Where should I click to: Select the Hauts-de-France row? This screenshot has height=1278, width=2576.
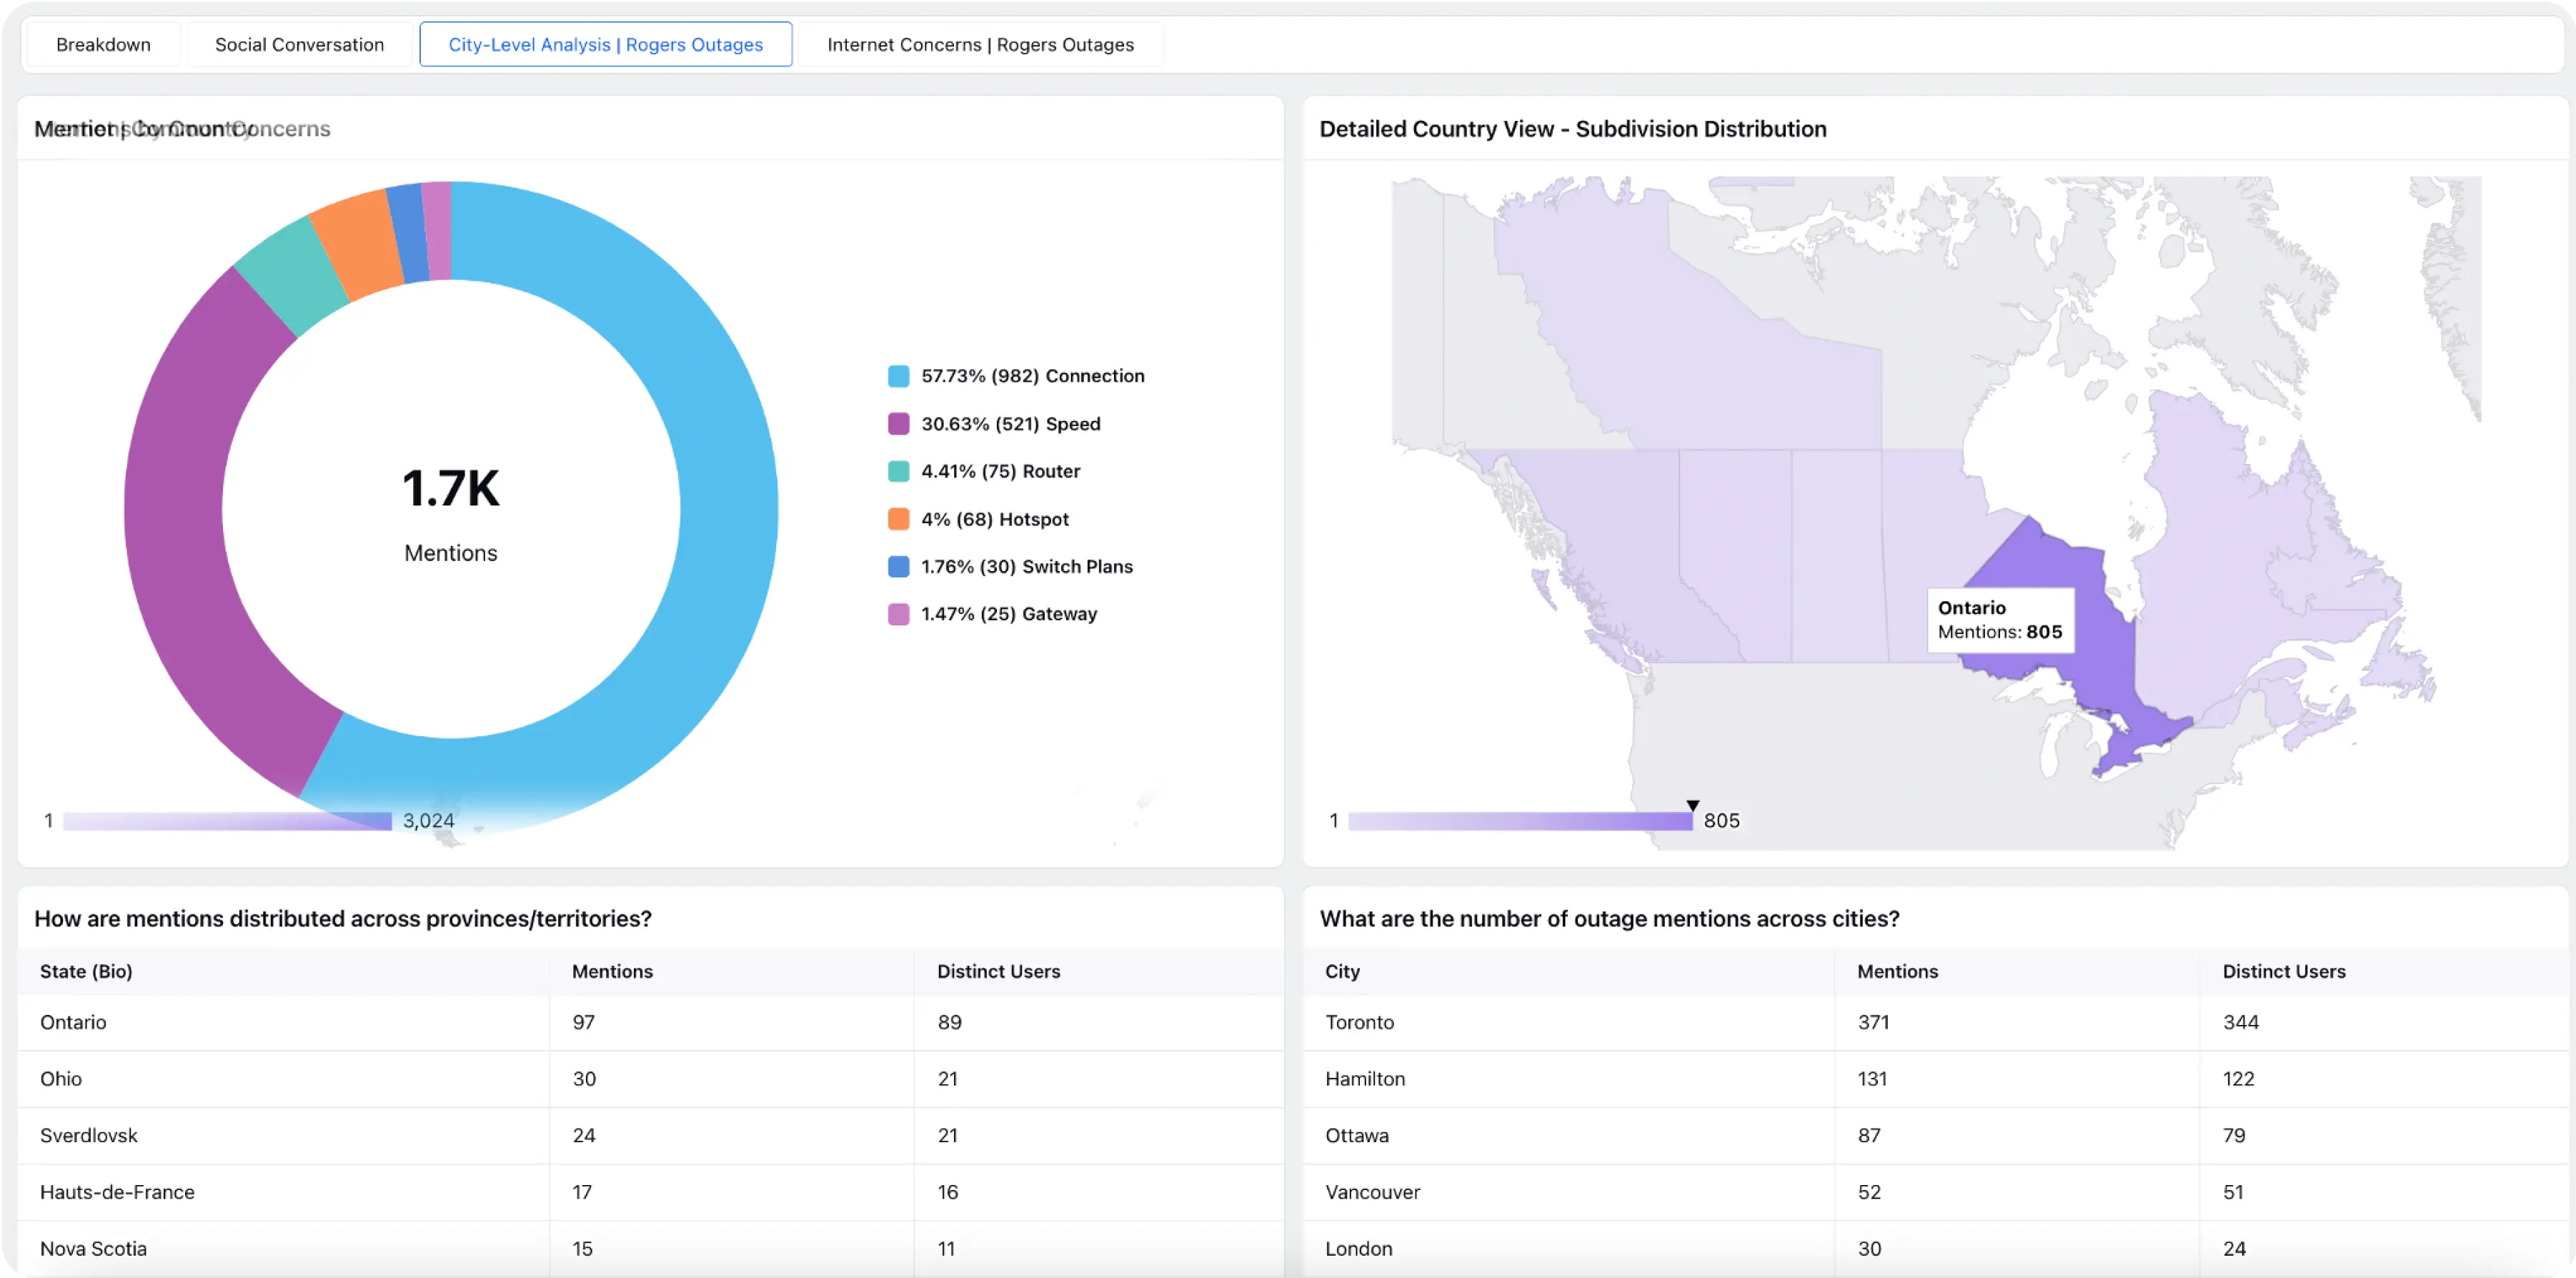(650, 1192)
